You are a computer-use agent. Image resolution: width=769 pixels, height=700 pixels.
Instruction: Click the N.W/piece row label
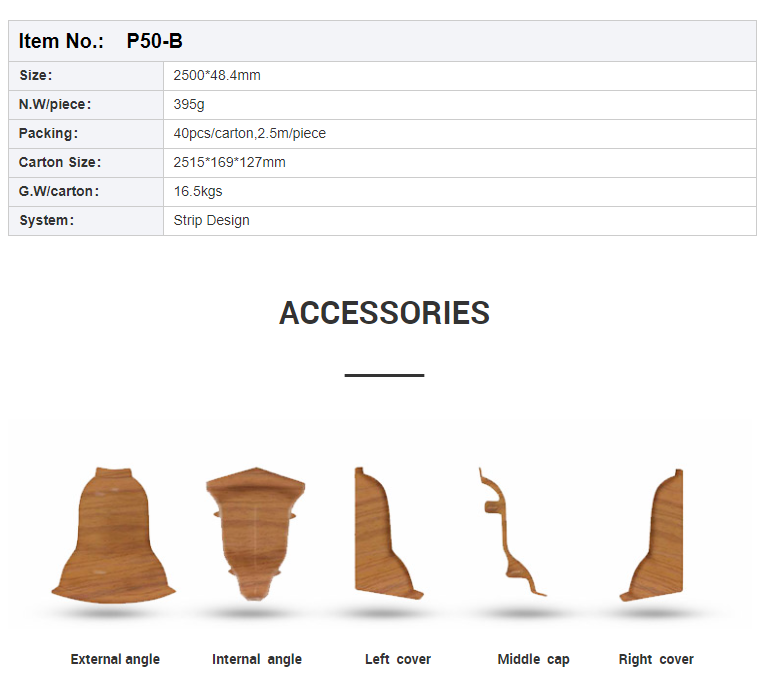pos(55,105)
